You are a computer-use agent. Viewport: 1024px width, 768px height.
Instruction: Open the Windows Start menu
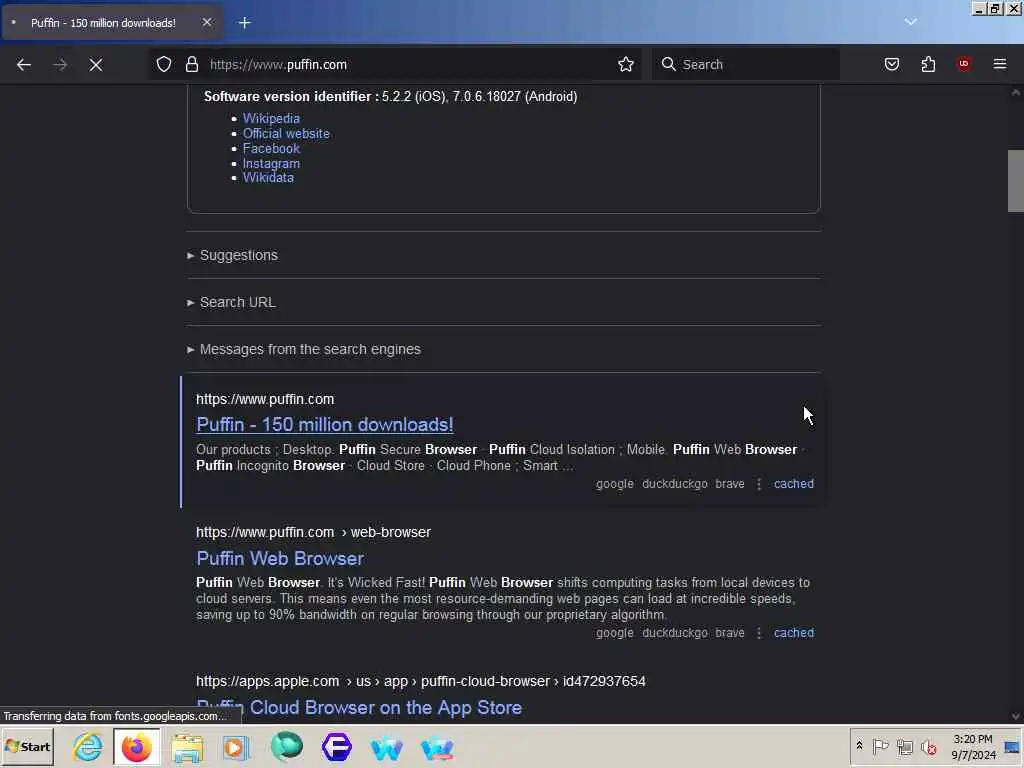point(27,747)
